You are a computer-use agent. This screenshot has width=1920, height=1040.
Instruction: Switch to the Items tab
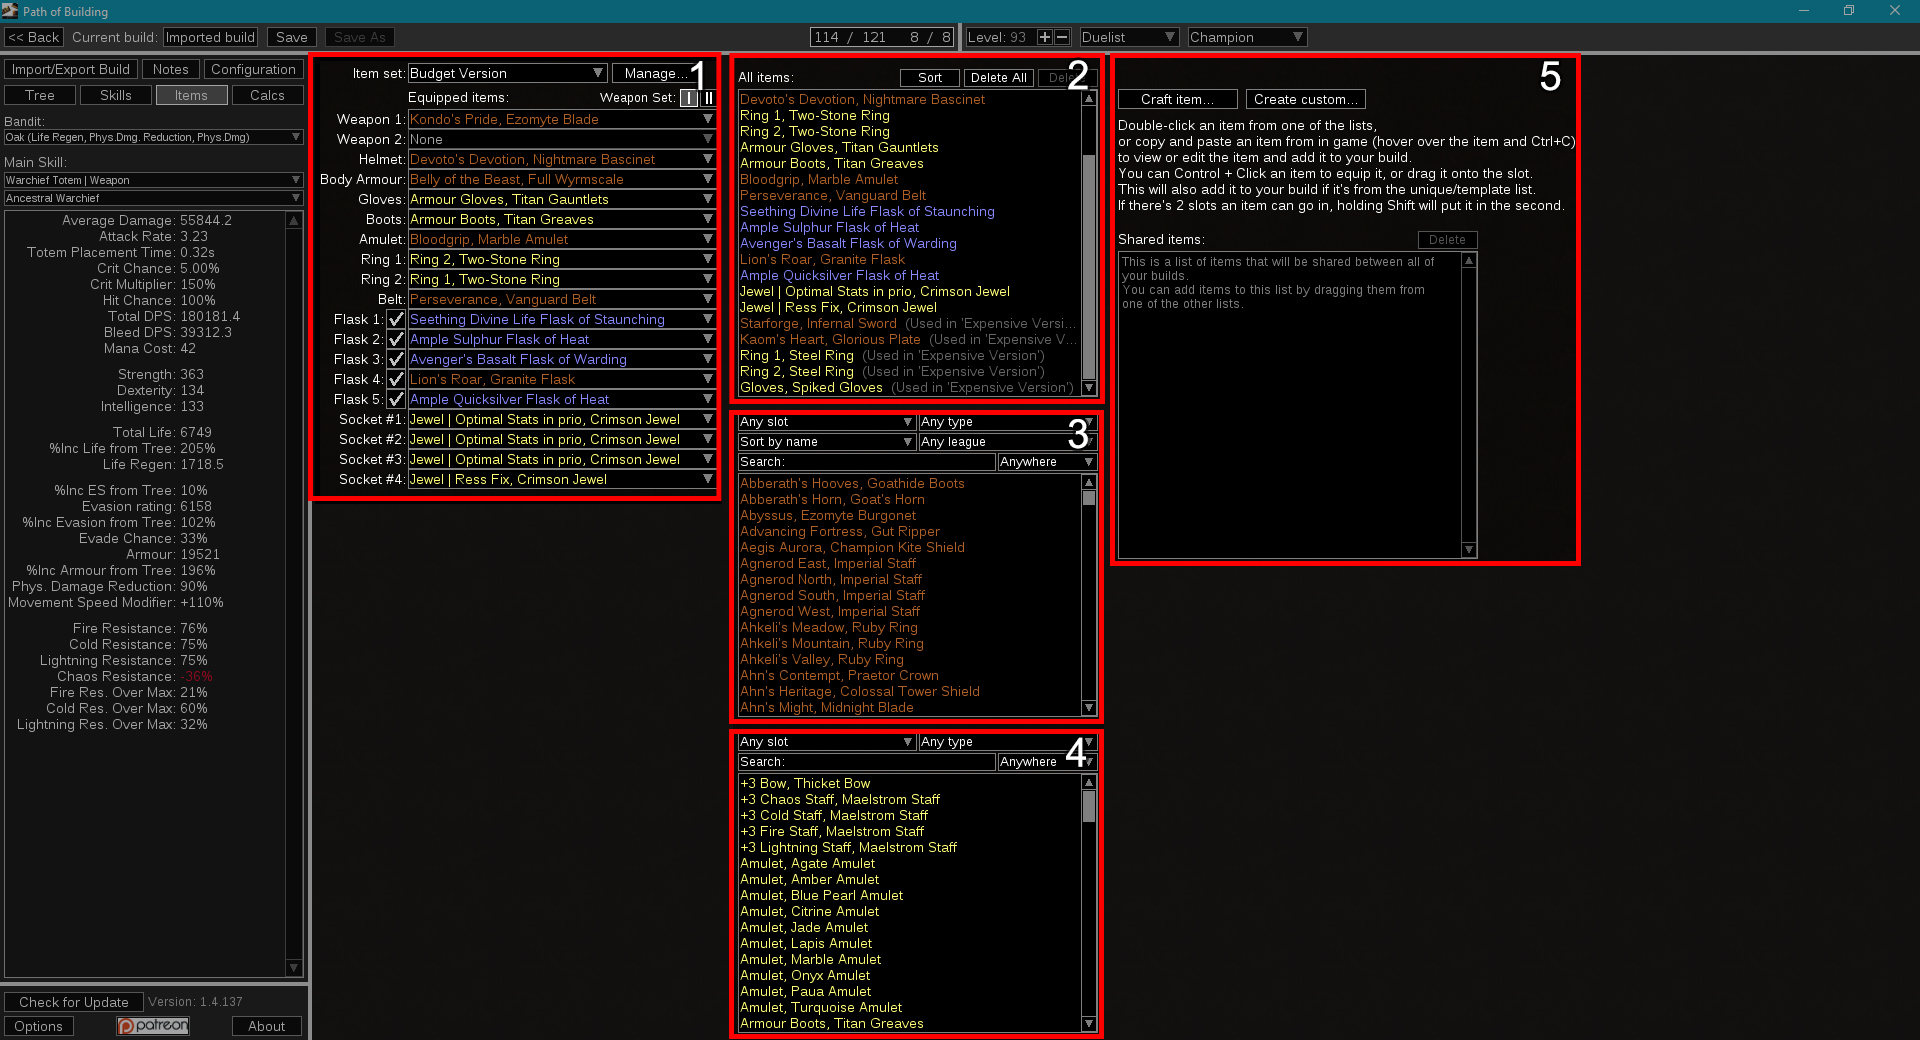tap(191, 95)
